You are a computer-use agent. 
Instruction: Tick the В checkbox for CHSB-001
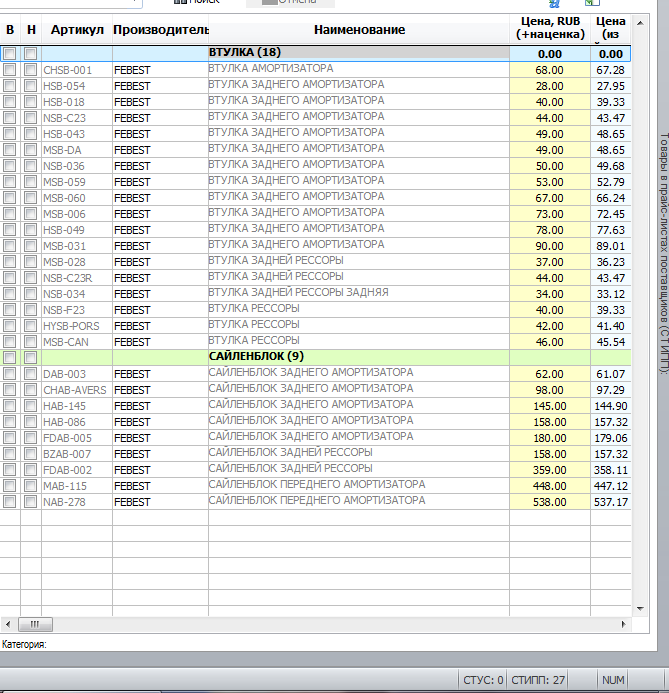click(10, 70)
